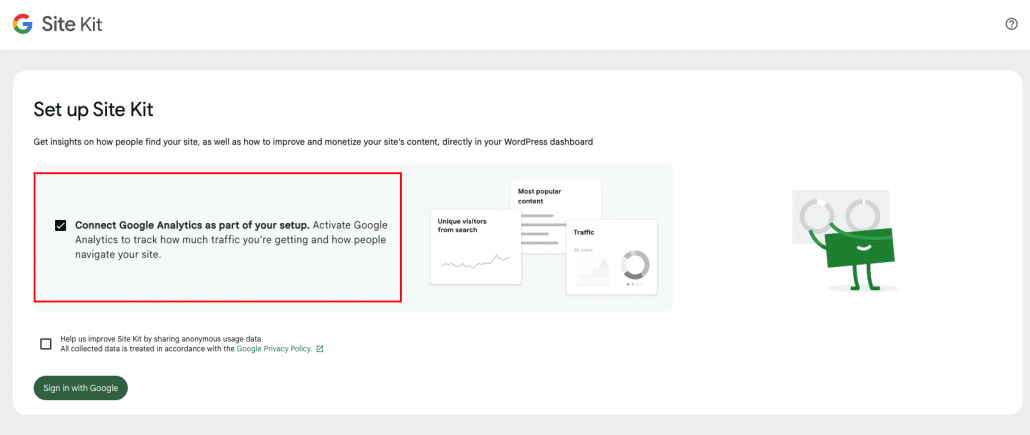Click the 'Get insights on how people find' description
The height and width of the screenshot is (435, 1030).
point(313,141)
